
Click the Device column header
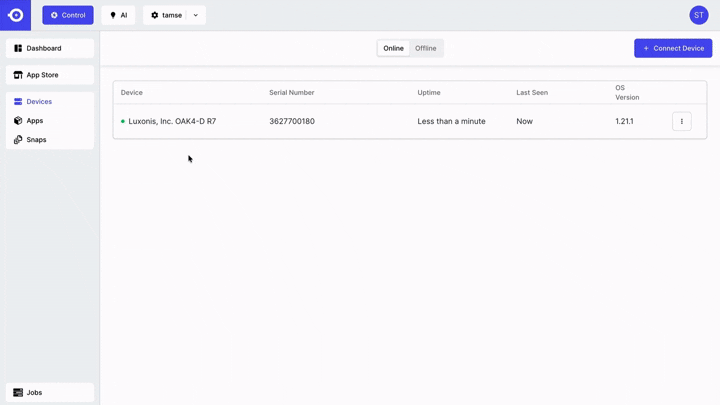tap(132, 92)
